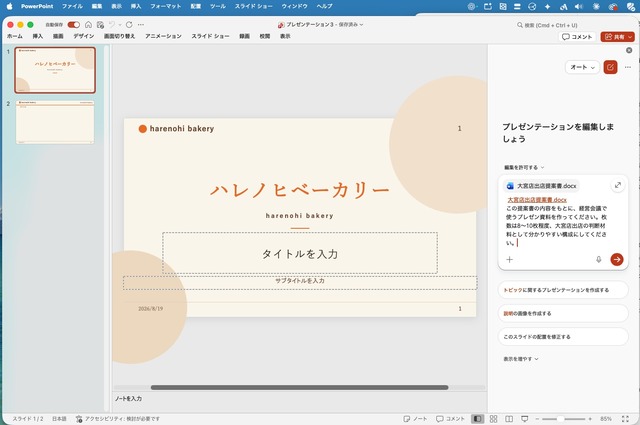
Task: Open the アニメーション ribbon tab
Action: pyautogui.click(x=163, y=36)
